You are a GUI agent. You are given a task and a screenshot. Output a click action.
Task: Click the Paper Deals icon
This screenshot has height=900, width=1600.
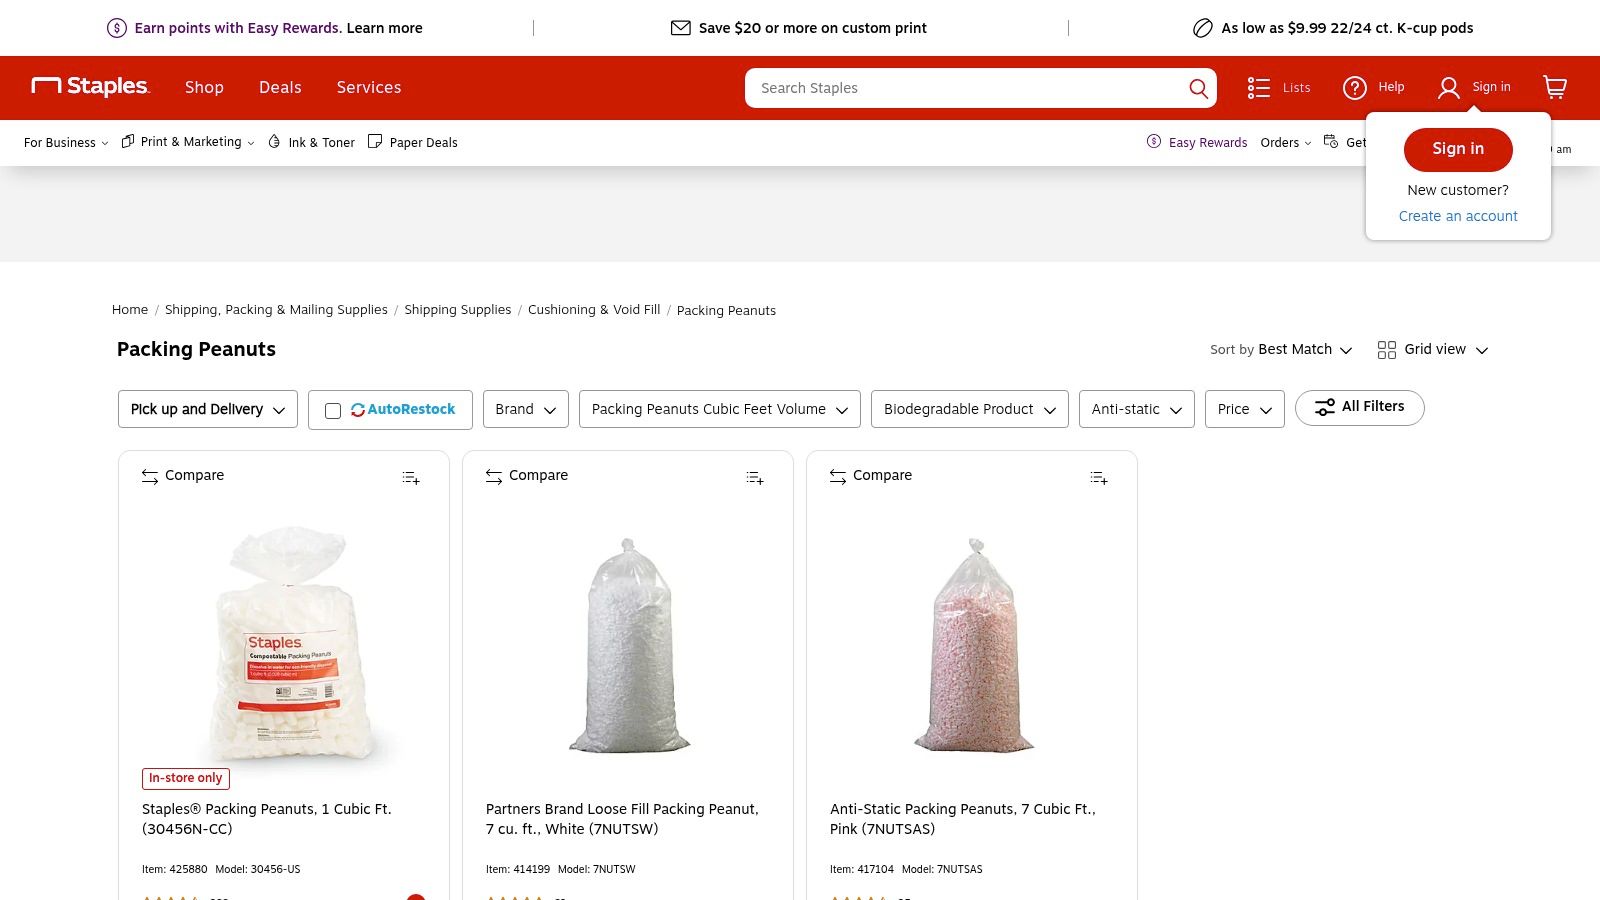click(x=375, y=142)
